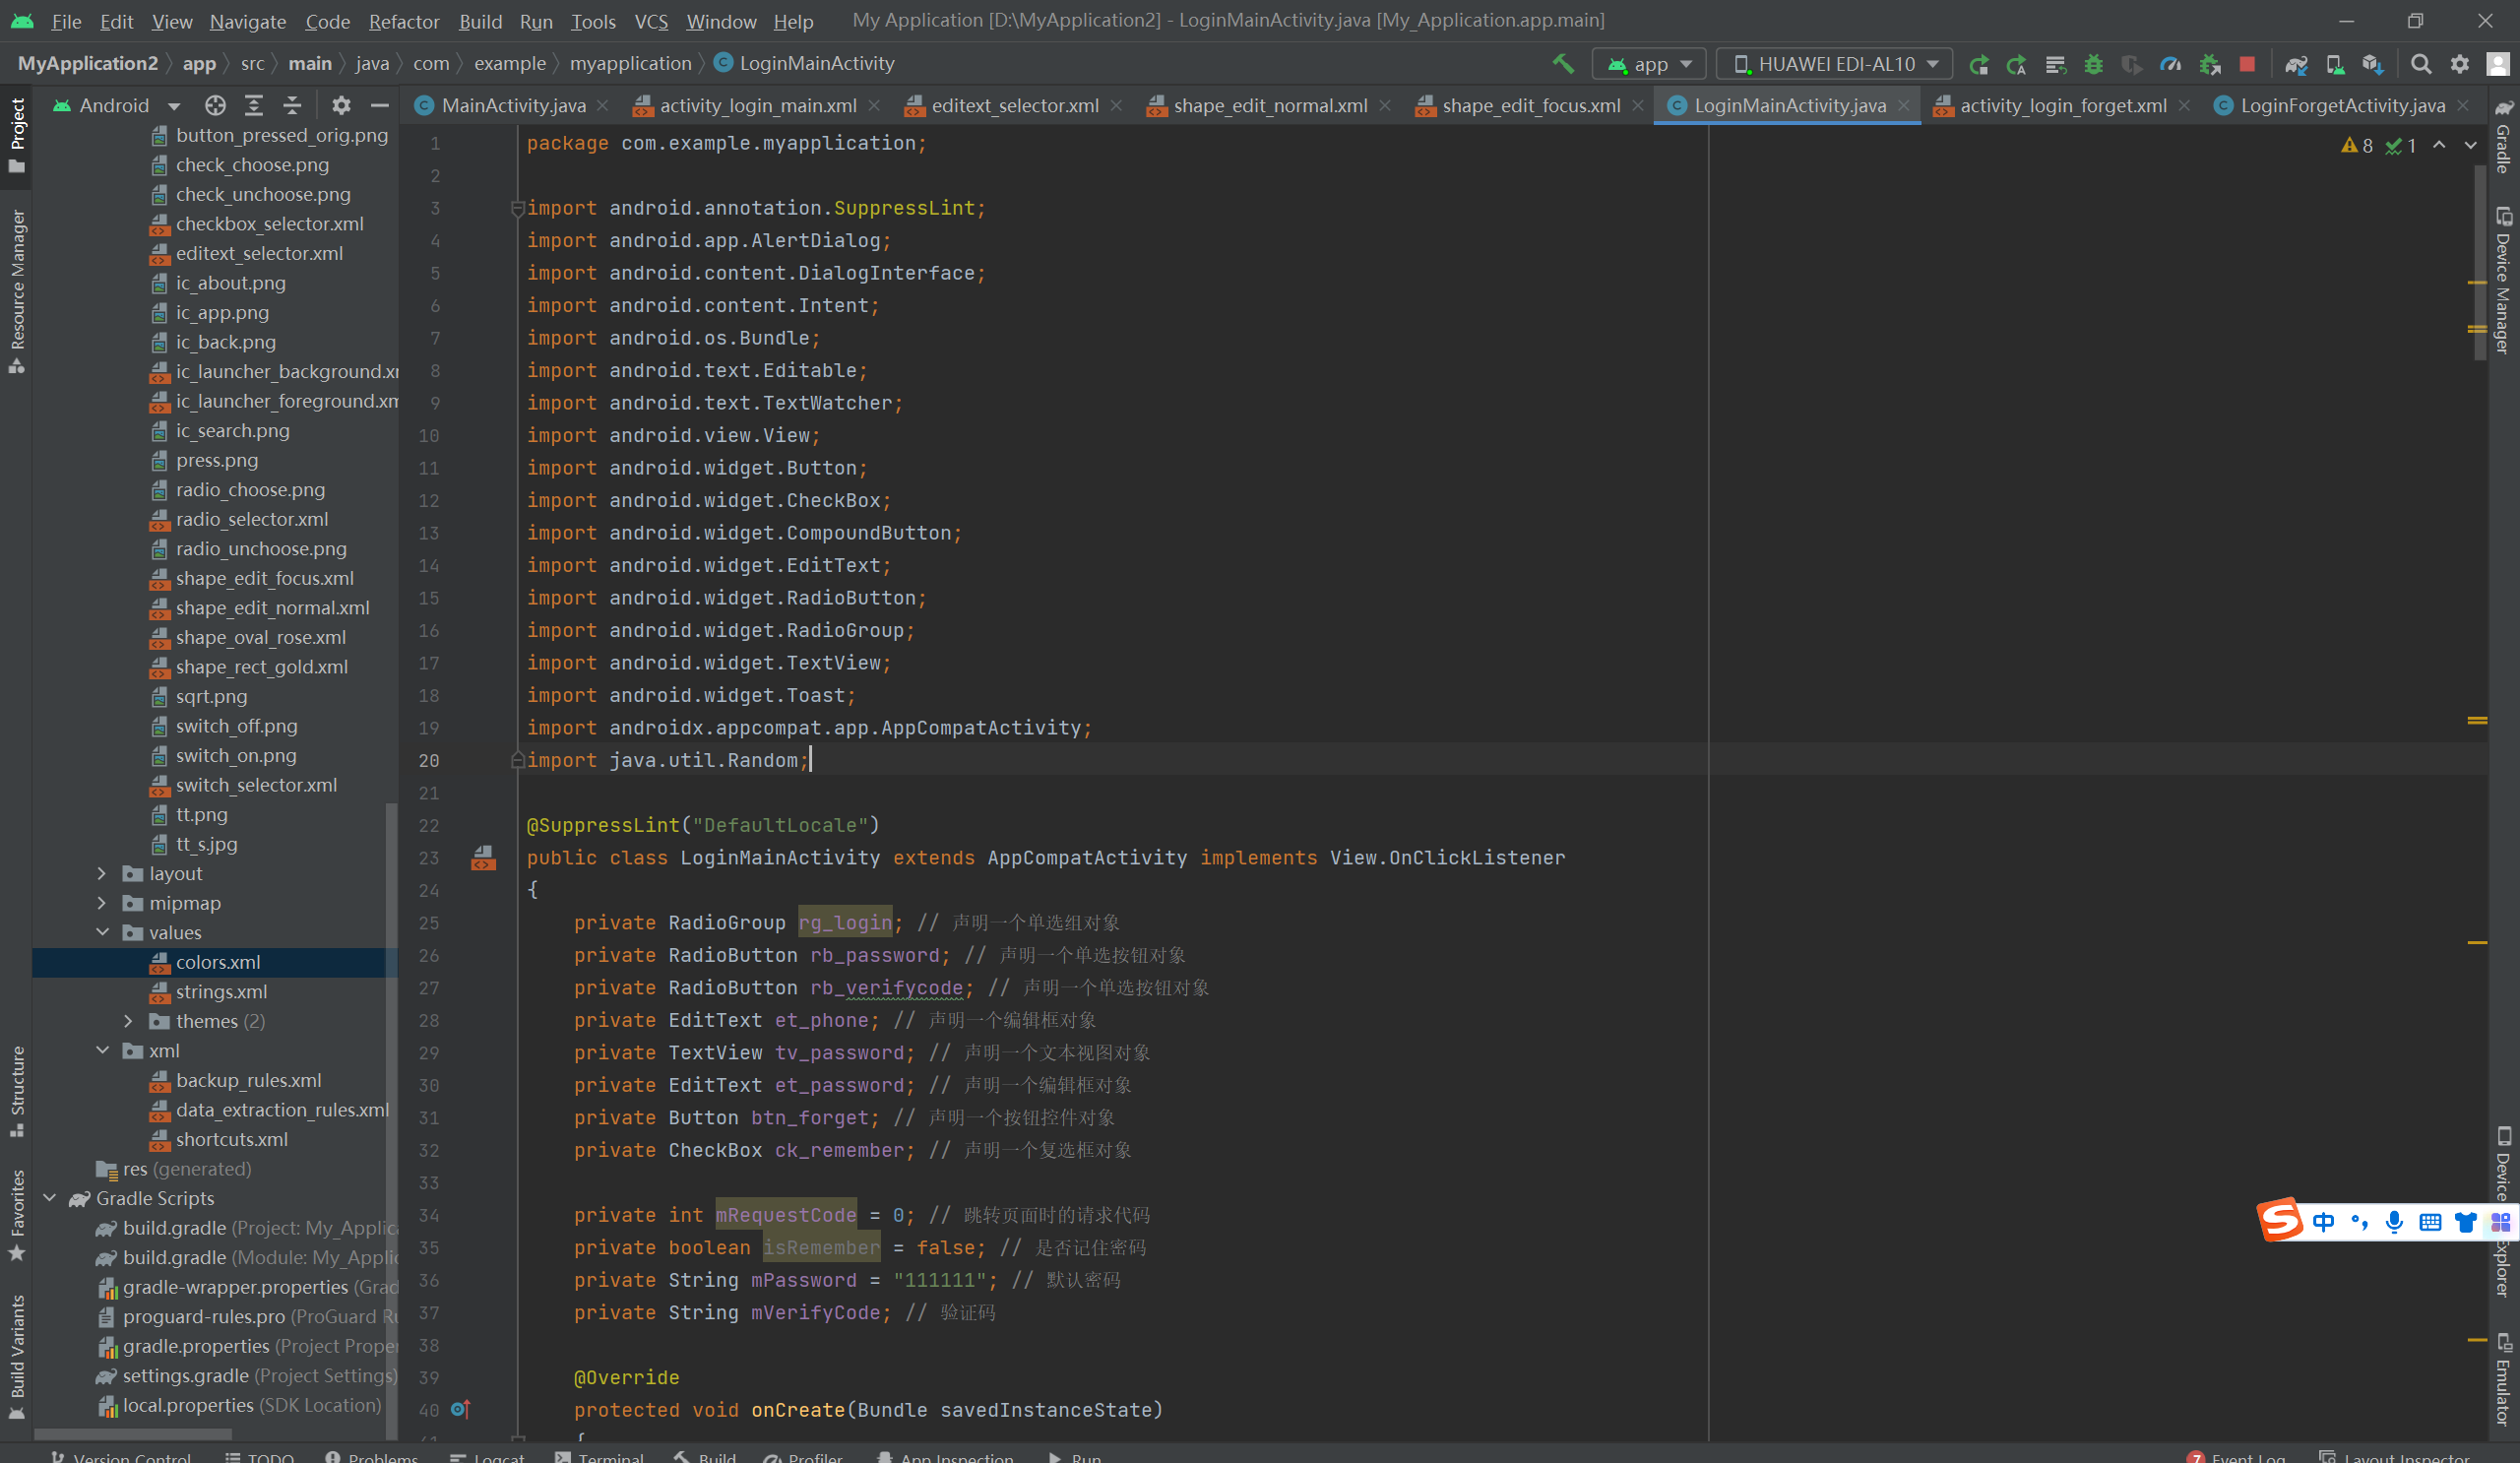Screen dimensions: 2520x1463
Task: Open the HUAWEI EDI-AL10 device dropdown
Action: tap(1836, 64)
